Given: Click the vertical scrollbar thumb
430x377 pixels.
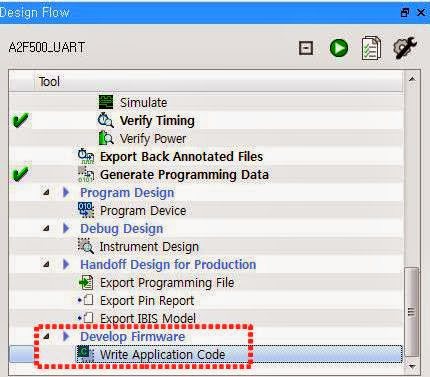Looking at the screenshot, I should pos(412,312).
